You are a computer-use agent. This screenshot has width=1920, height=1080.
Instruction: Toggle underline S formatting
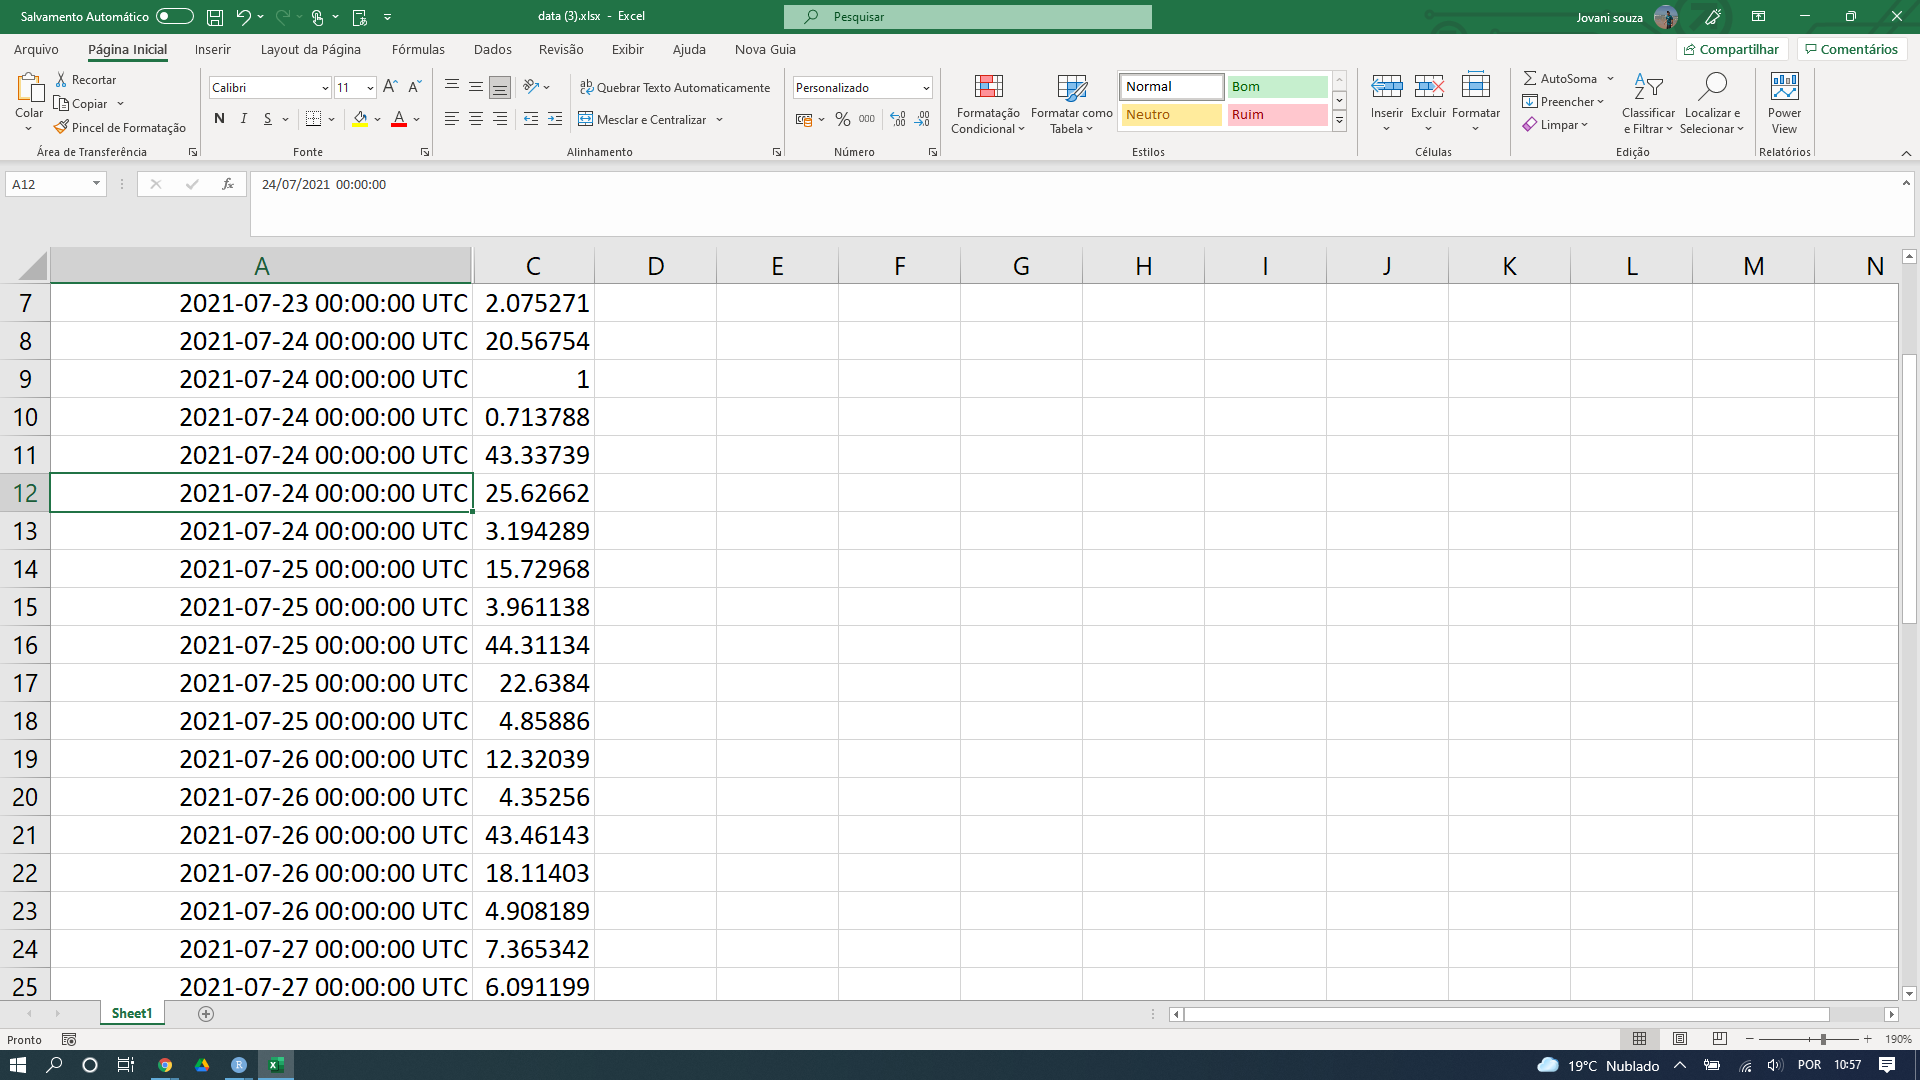pos(267,119)
